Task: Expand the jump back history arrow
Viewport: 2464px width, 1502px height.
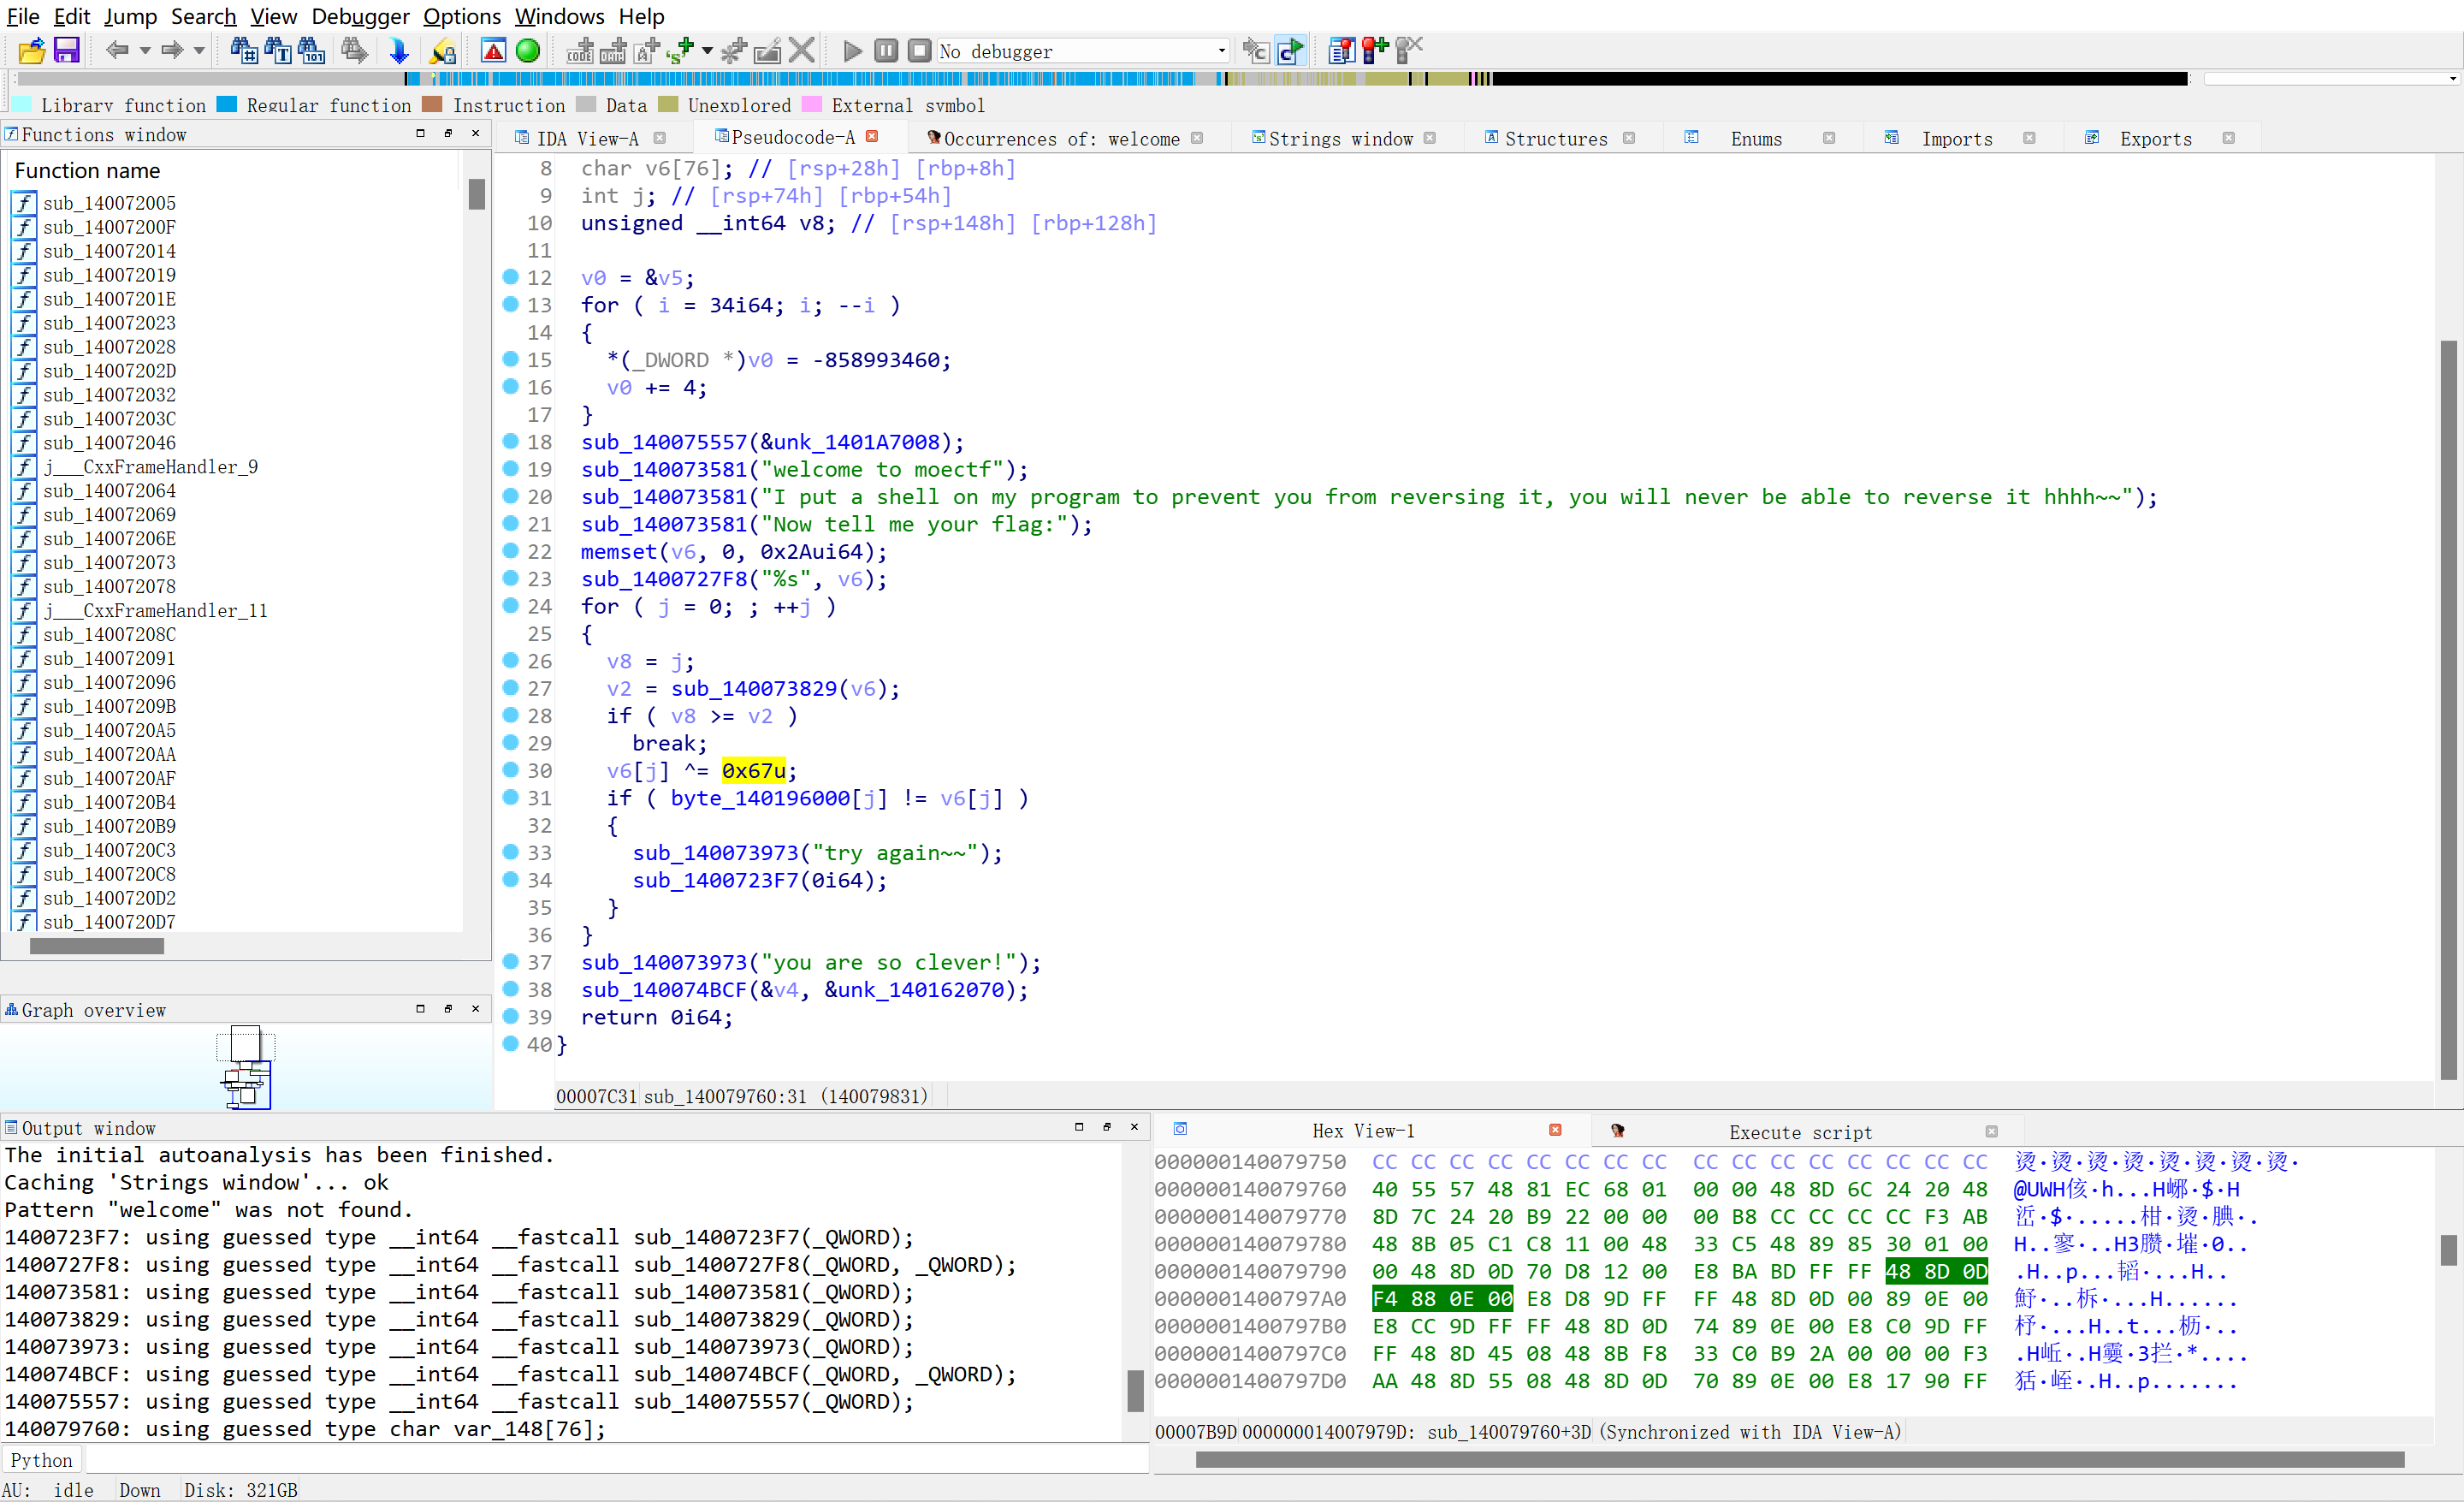Action: point(145,50)
